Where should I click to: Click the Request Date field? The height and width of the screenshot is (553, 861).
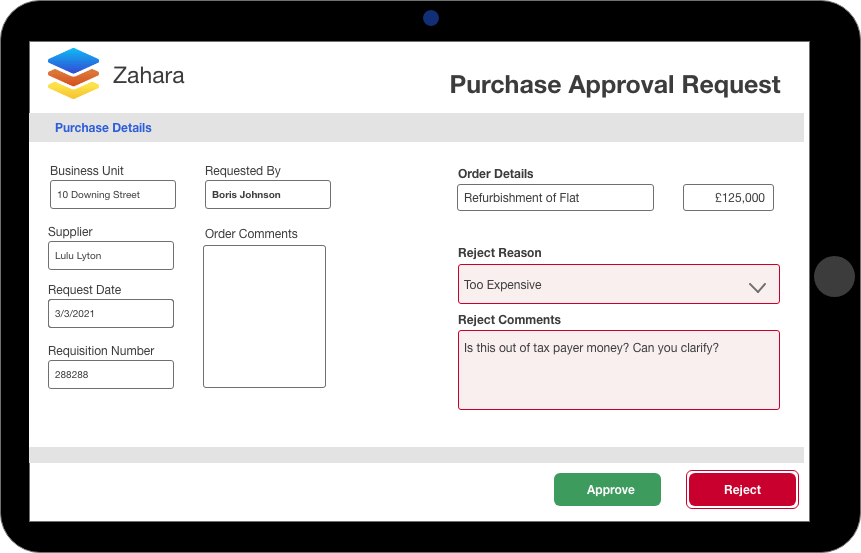click(110, 314)
